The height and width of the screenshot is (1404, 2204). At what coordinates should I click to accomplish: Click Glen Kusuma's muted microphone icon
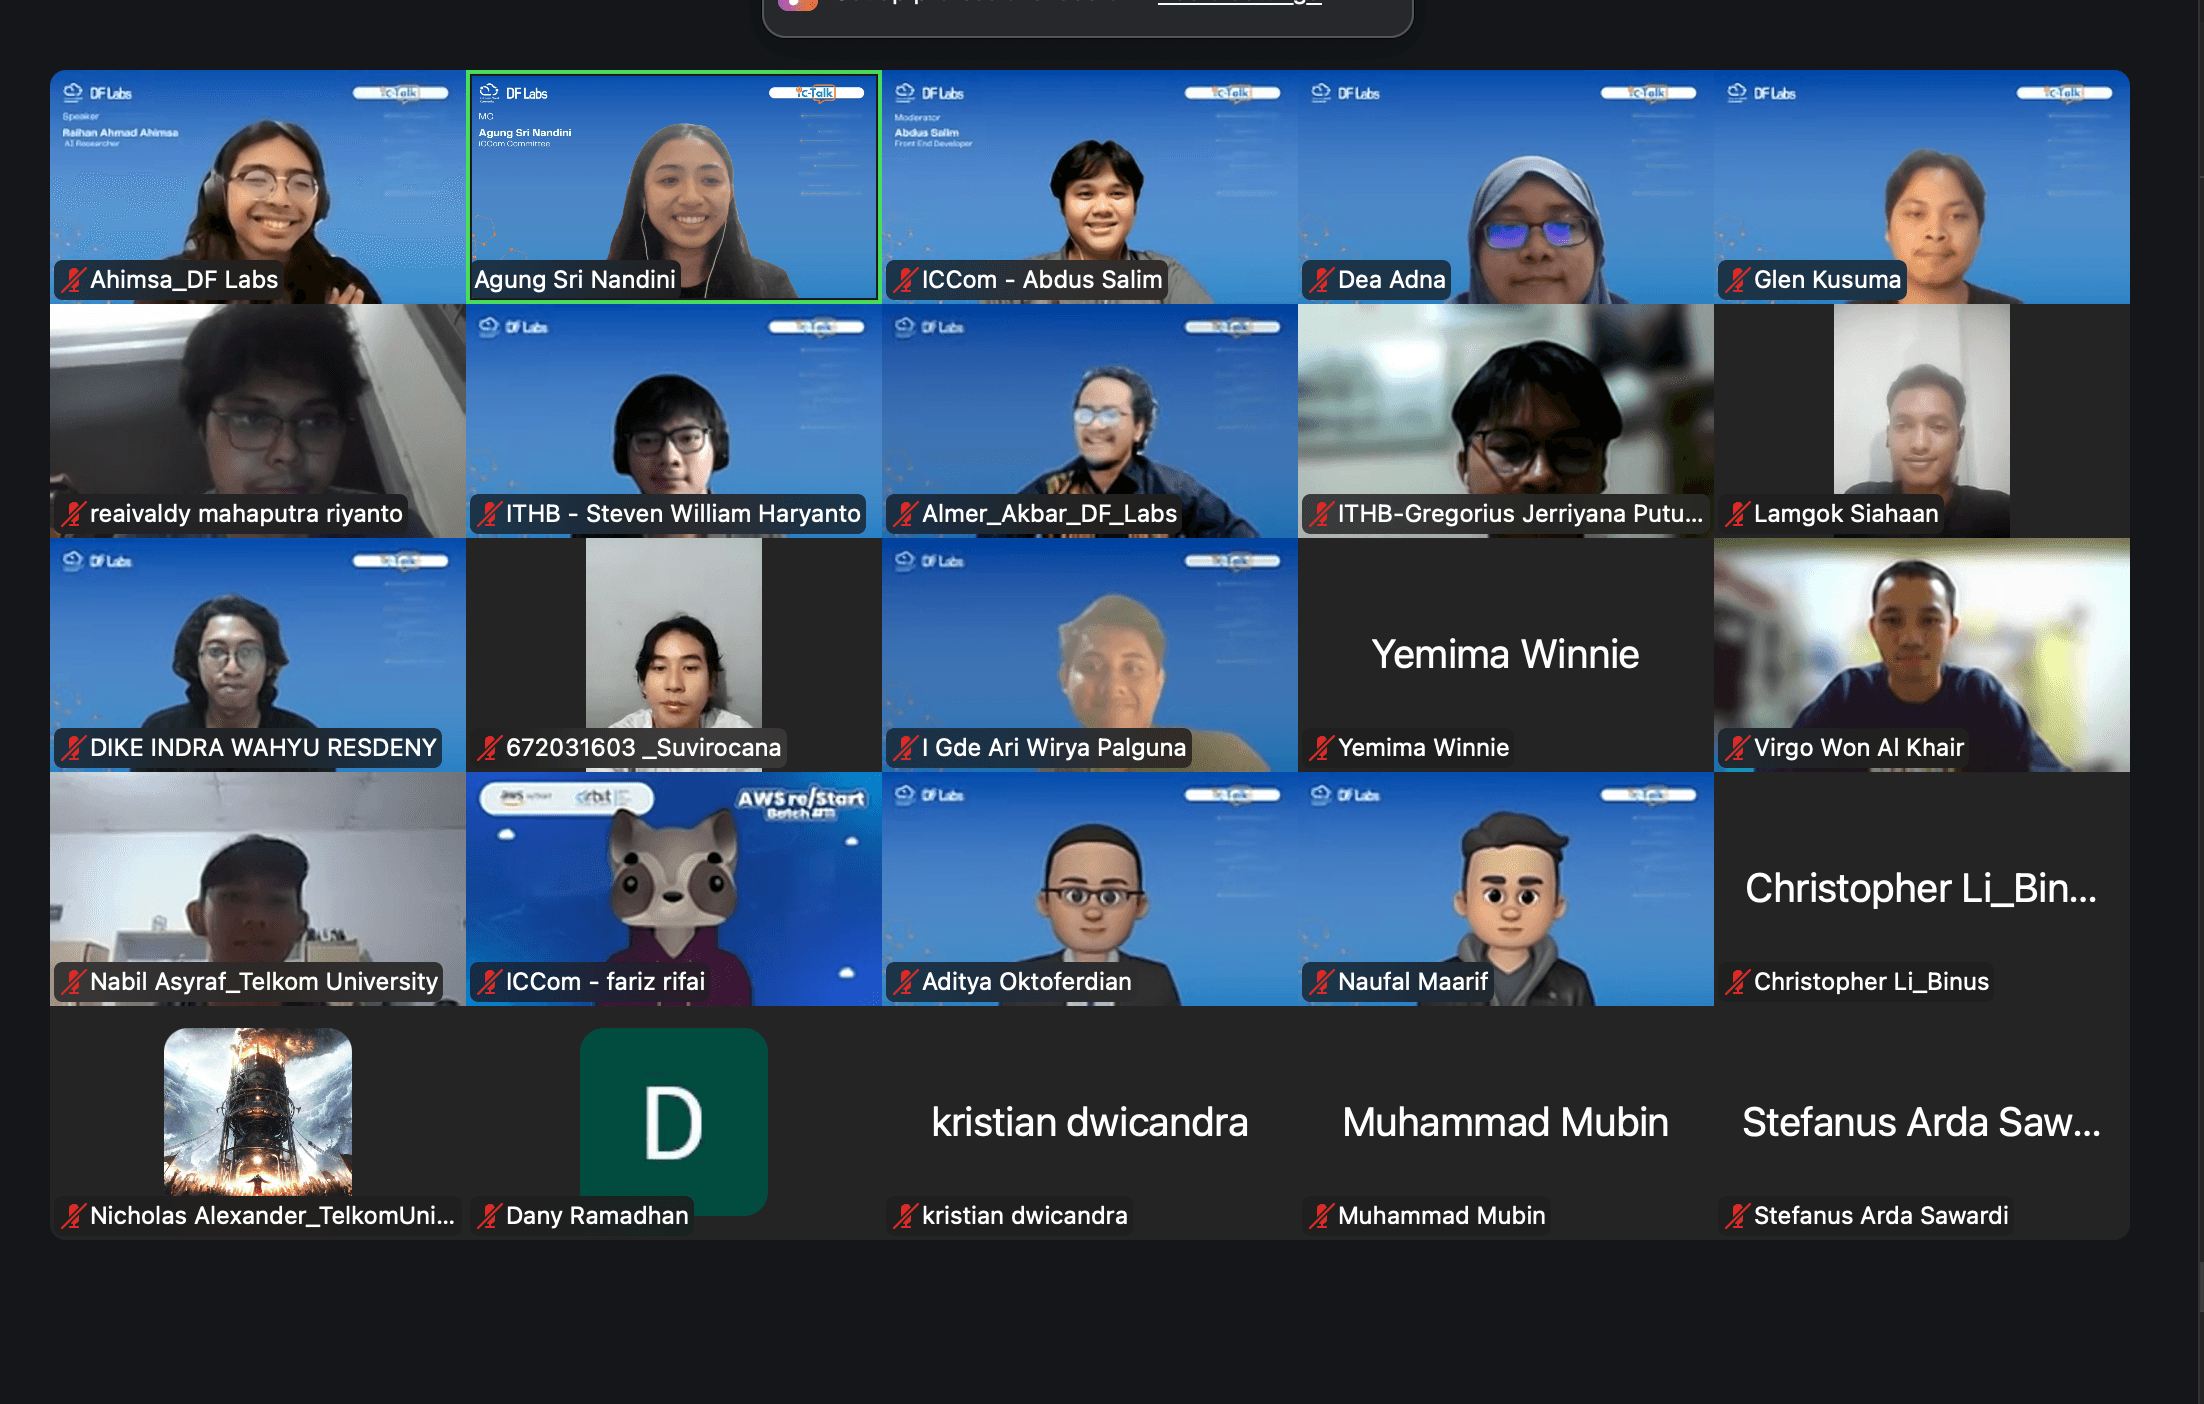pos(1737,280)
